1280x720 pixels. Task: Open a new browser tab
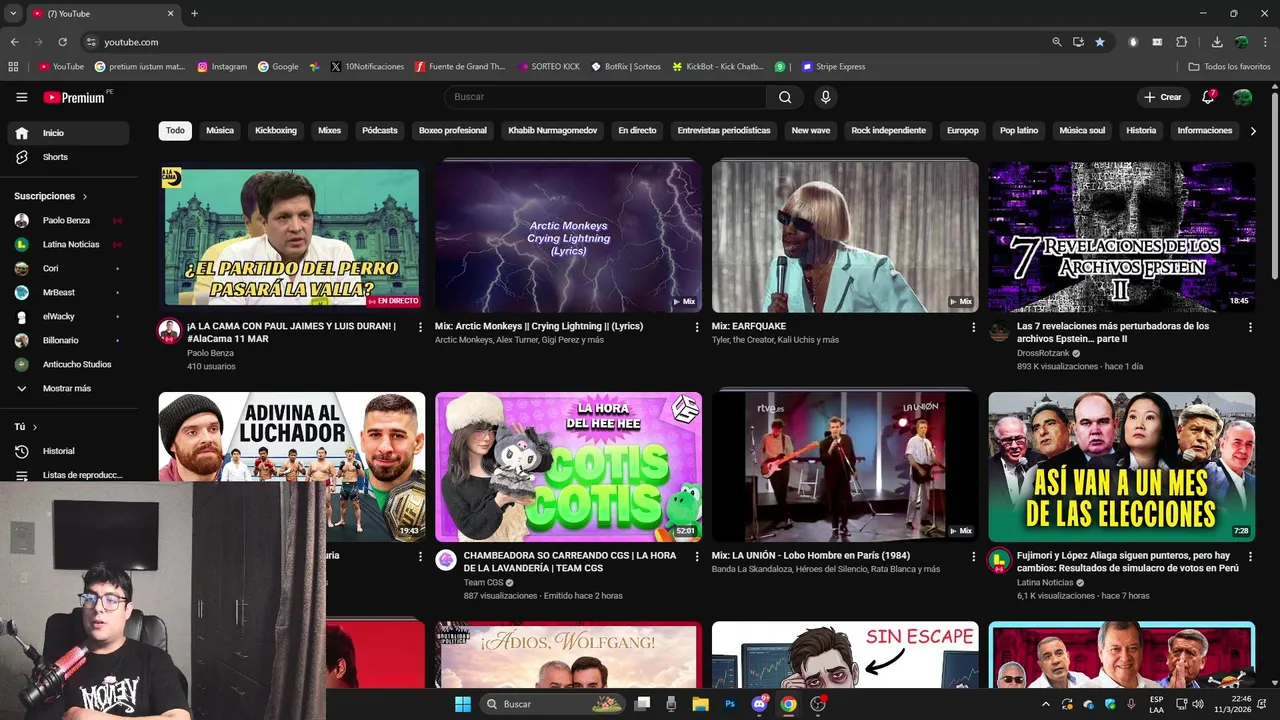tap(194, 14)
